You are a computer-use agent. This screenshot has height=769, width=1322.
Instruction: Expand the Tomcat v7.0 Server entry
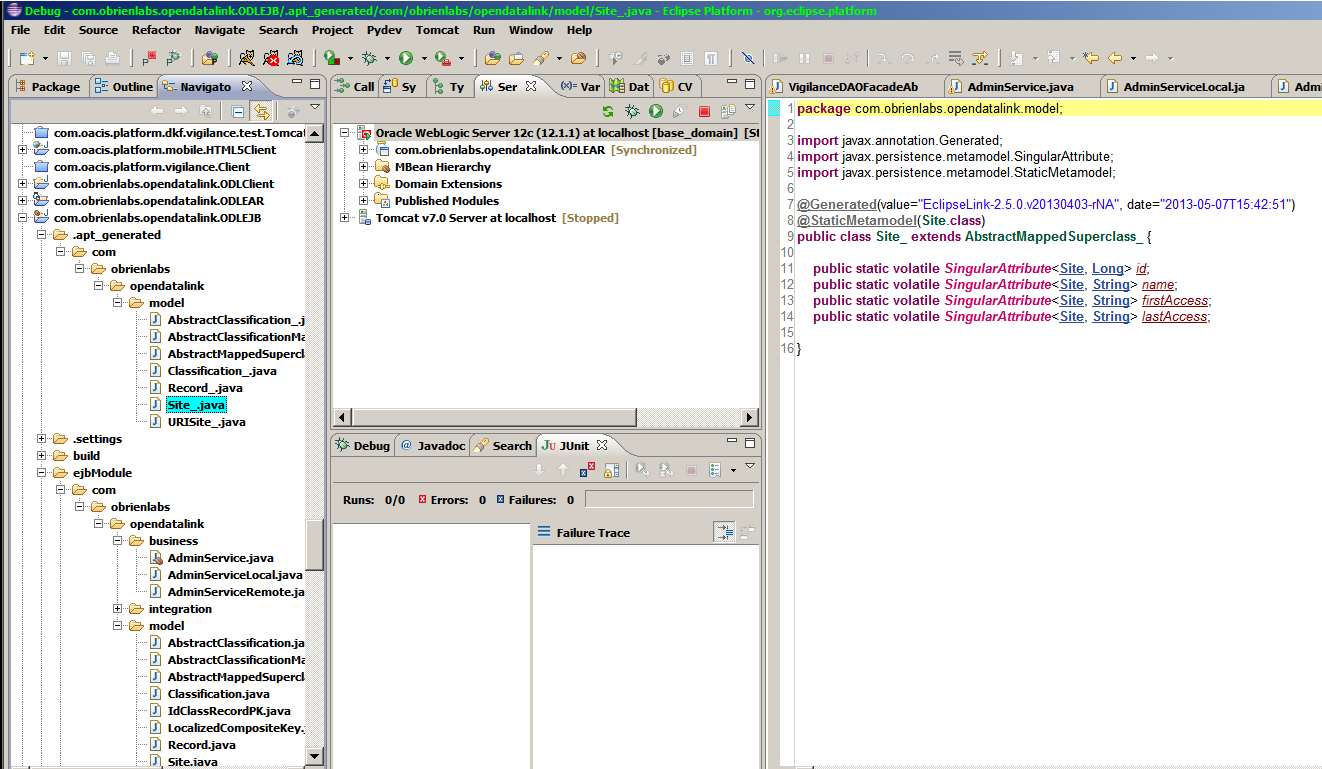pyautogui.click(x=345, y=218)
